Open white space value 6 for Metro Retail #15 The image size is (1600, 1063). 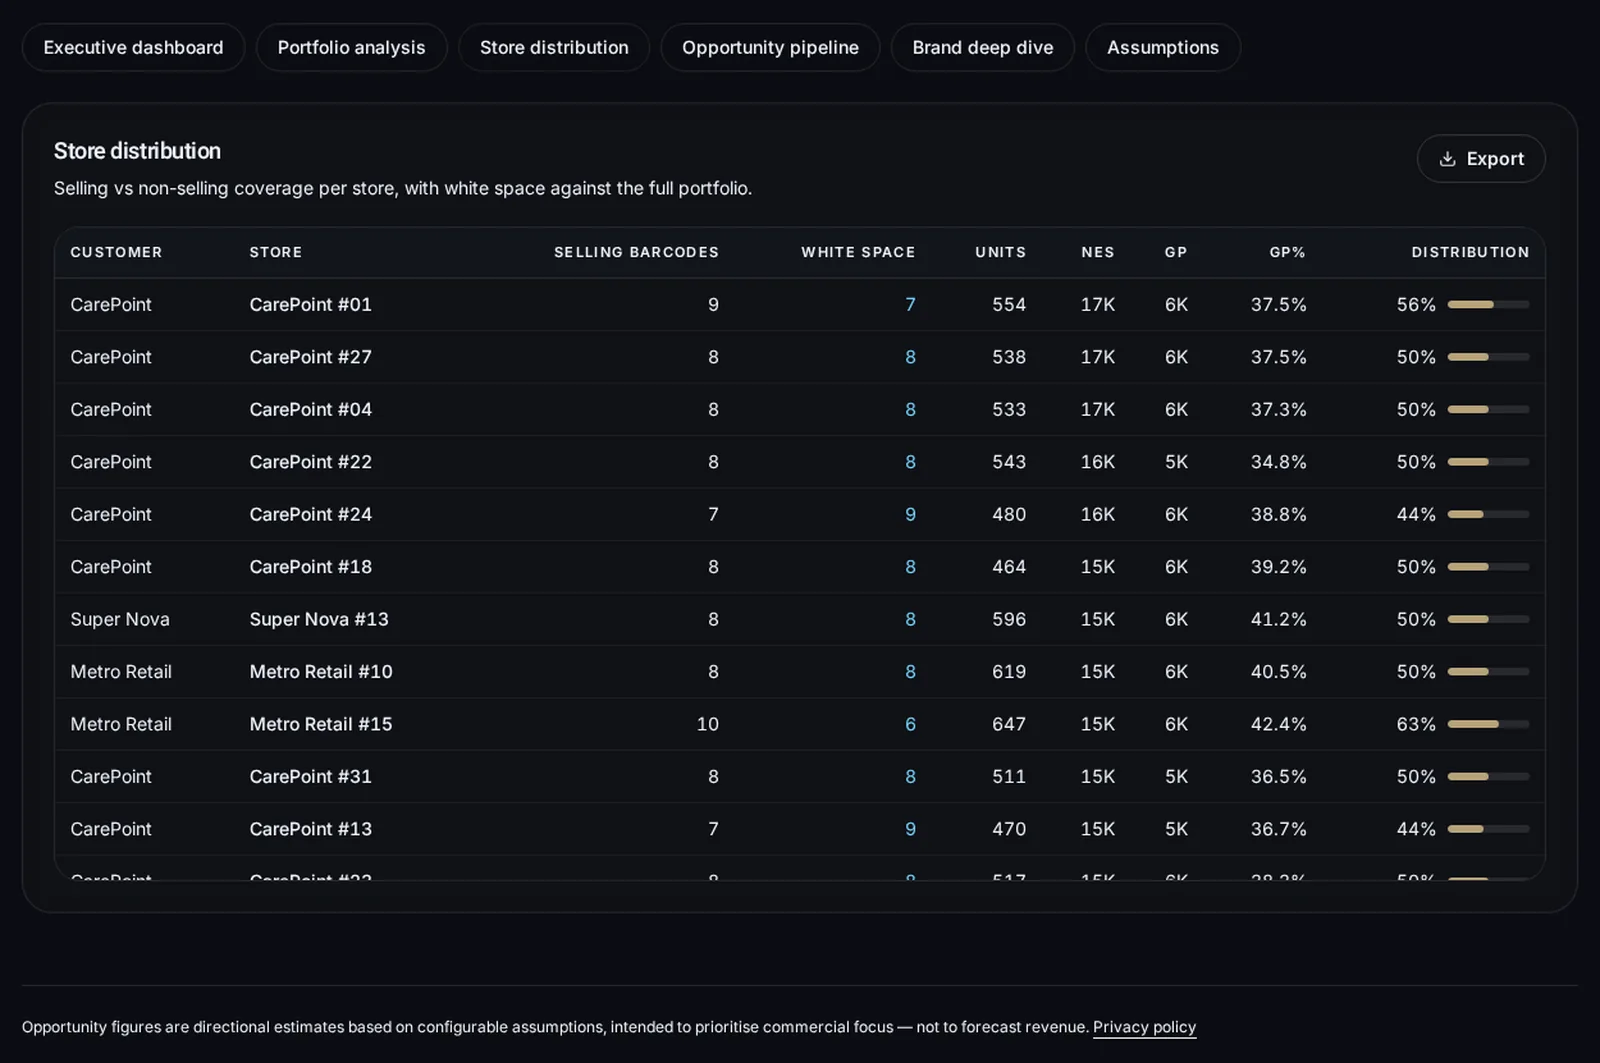910,724
